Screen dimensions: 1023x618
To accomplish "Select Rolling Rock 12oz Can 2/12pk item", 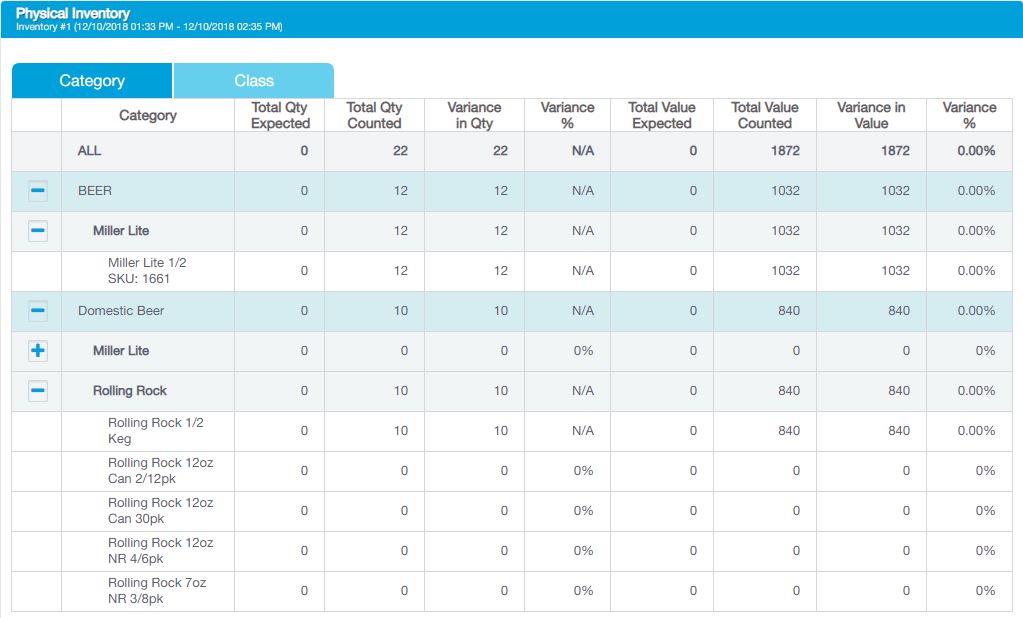I will click(160, 471).
